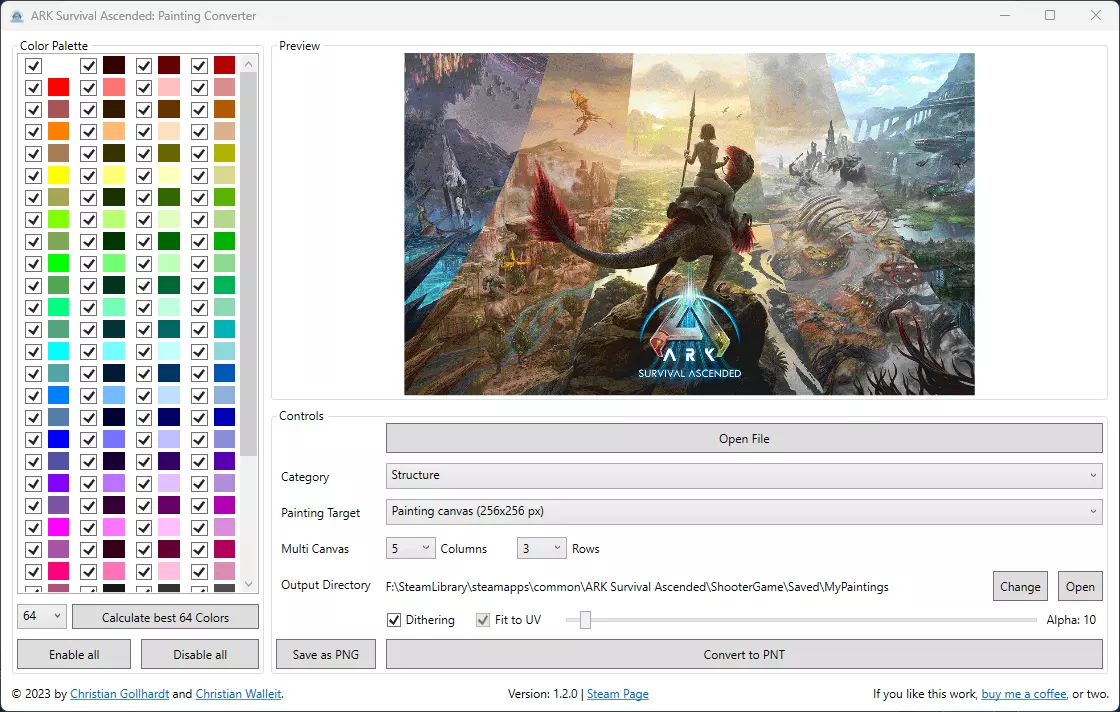Click the ARK app icon in title bar

pyautogui.click(x=17, y=16)
